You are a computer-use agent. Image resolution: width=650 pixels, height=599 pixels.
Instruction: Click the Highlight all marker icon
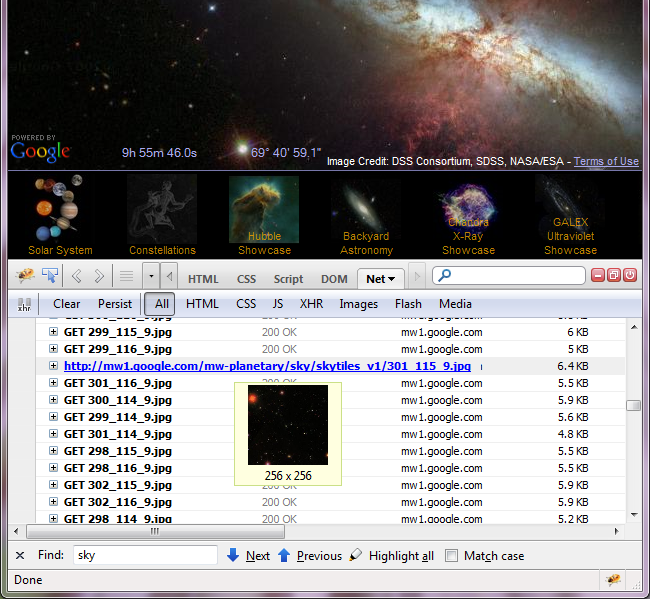[x=356, y=555]
